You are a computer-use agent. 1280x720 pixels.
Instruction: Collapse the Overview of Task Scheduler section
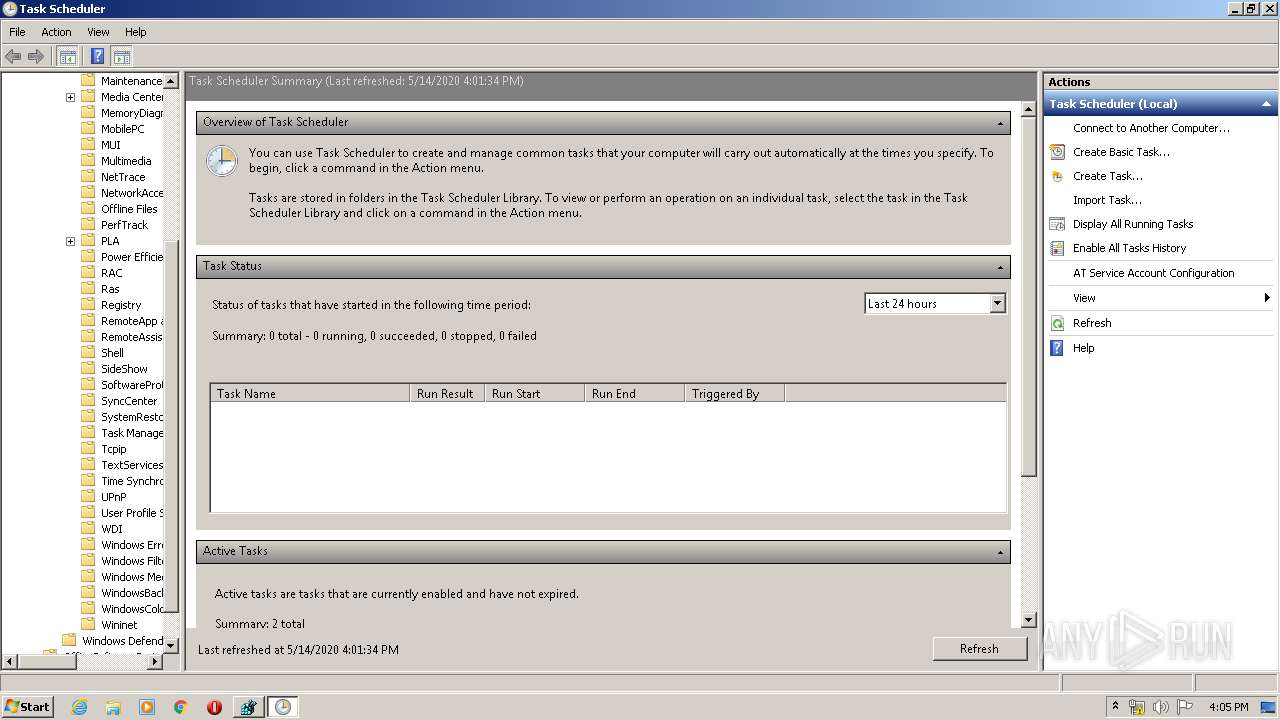tap(1000, 123)
